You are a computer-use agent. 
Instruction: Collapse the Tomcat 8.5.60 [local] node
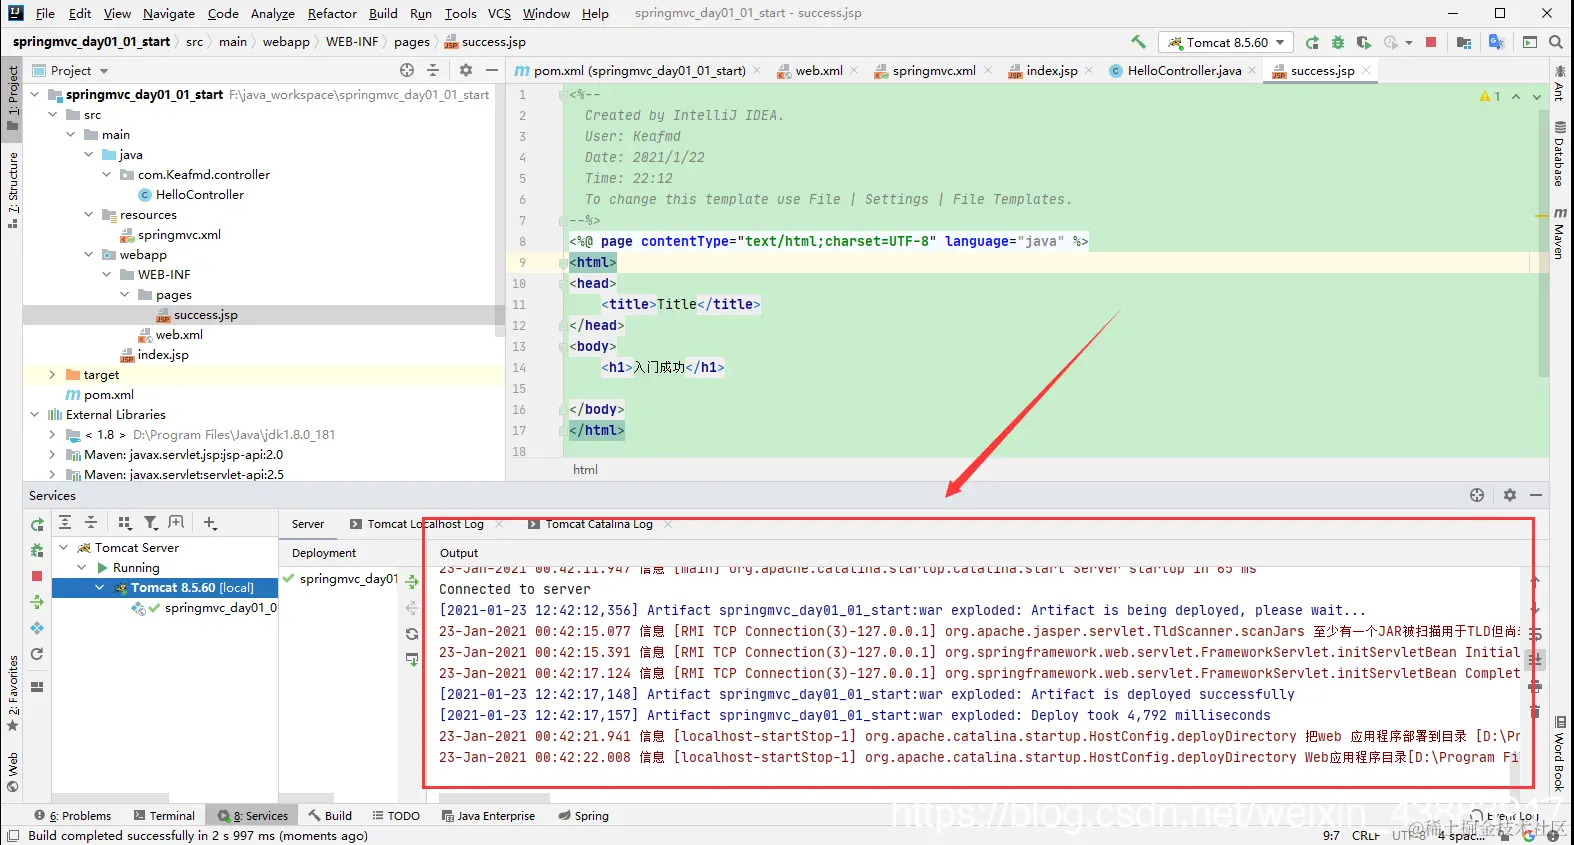[x=100, y=588]
